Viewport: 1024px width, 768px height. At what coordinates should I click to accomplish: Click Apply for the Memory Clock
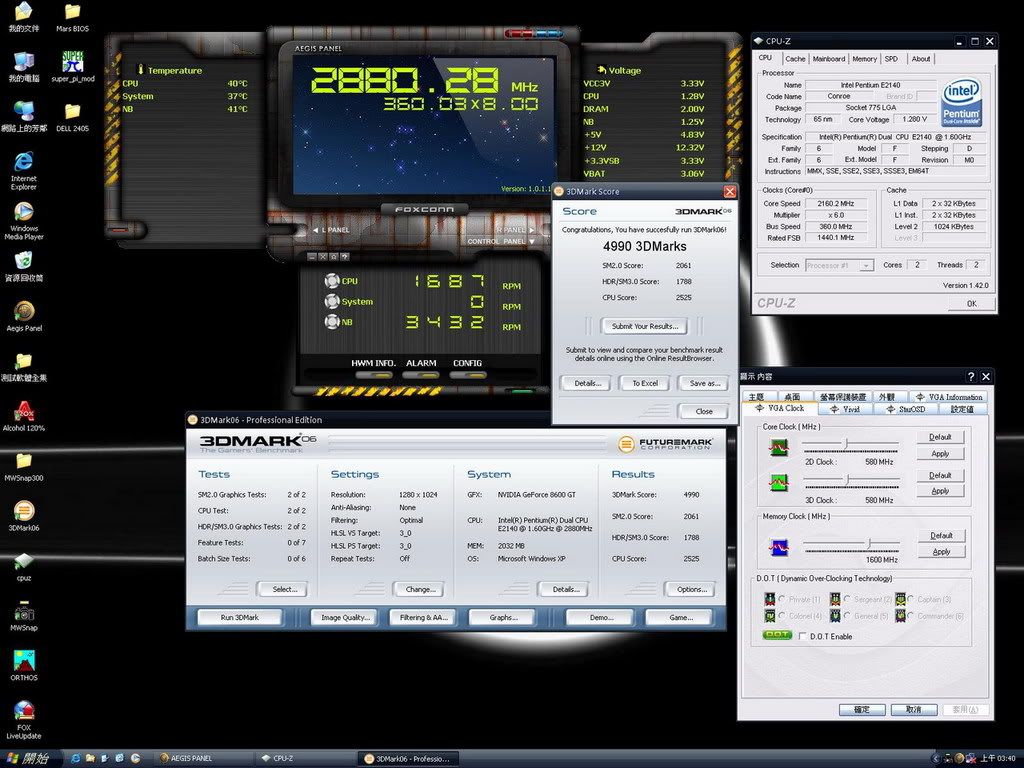click(941, 552)
